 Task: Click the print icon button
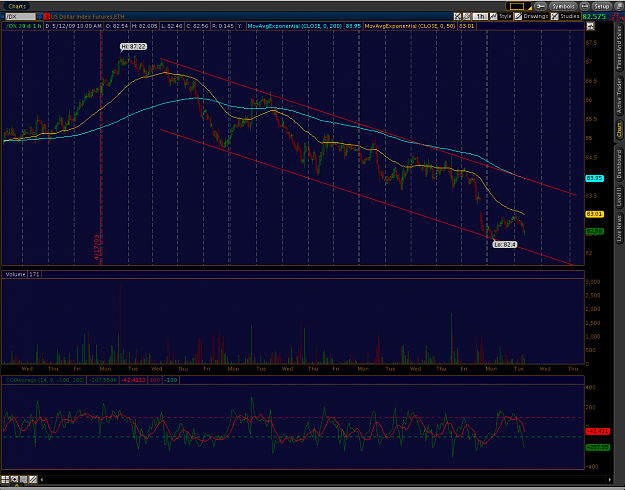[584, 6]
